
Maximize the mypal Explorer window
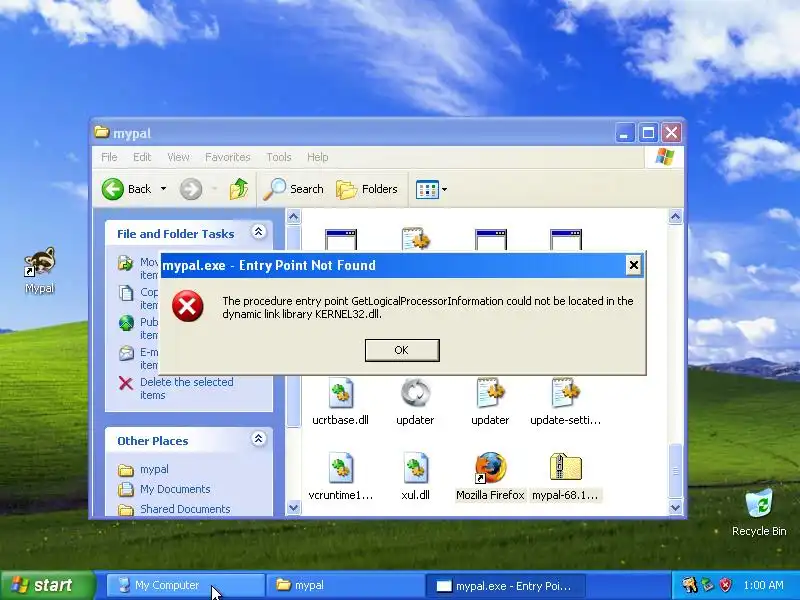point(648,133)
